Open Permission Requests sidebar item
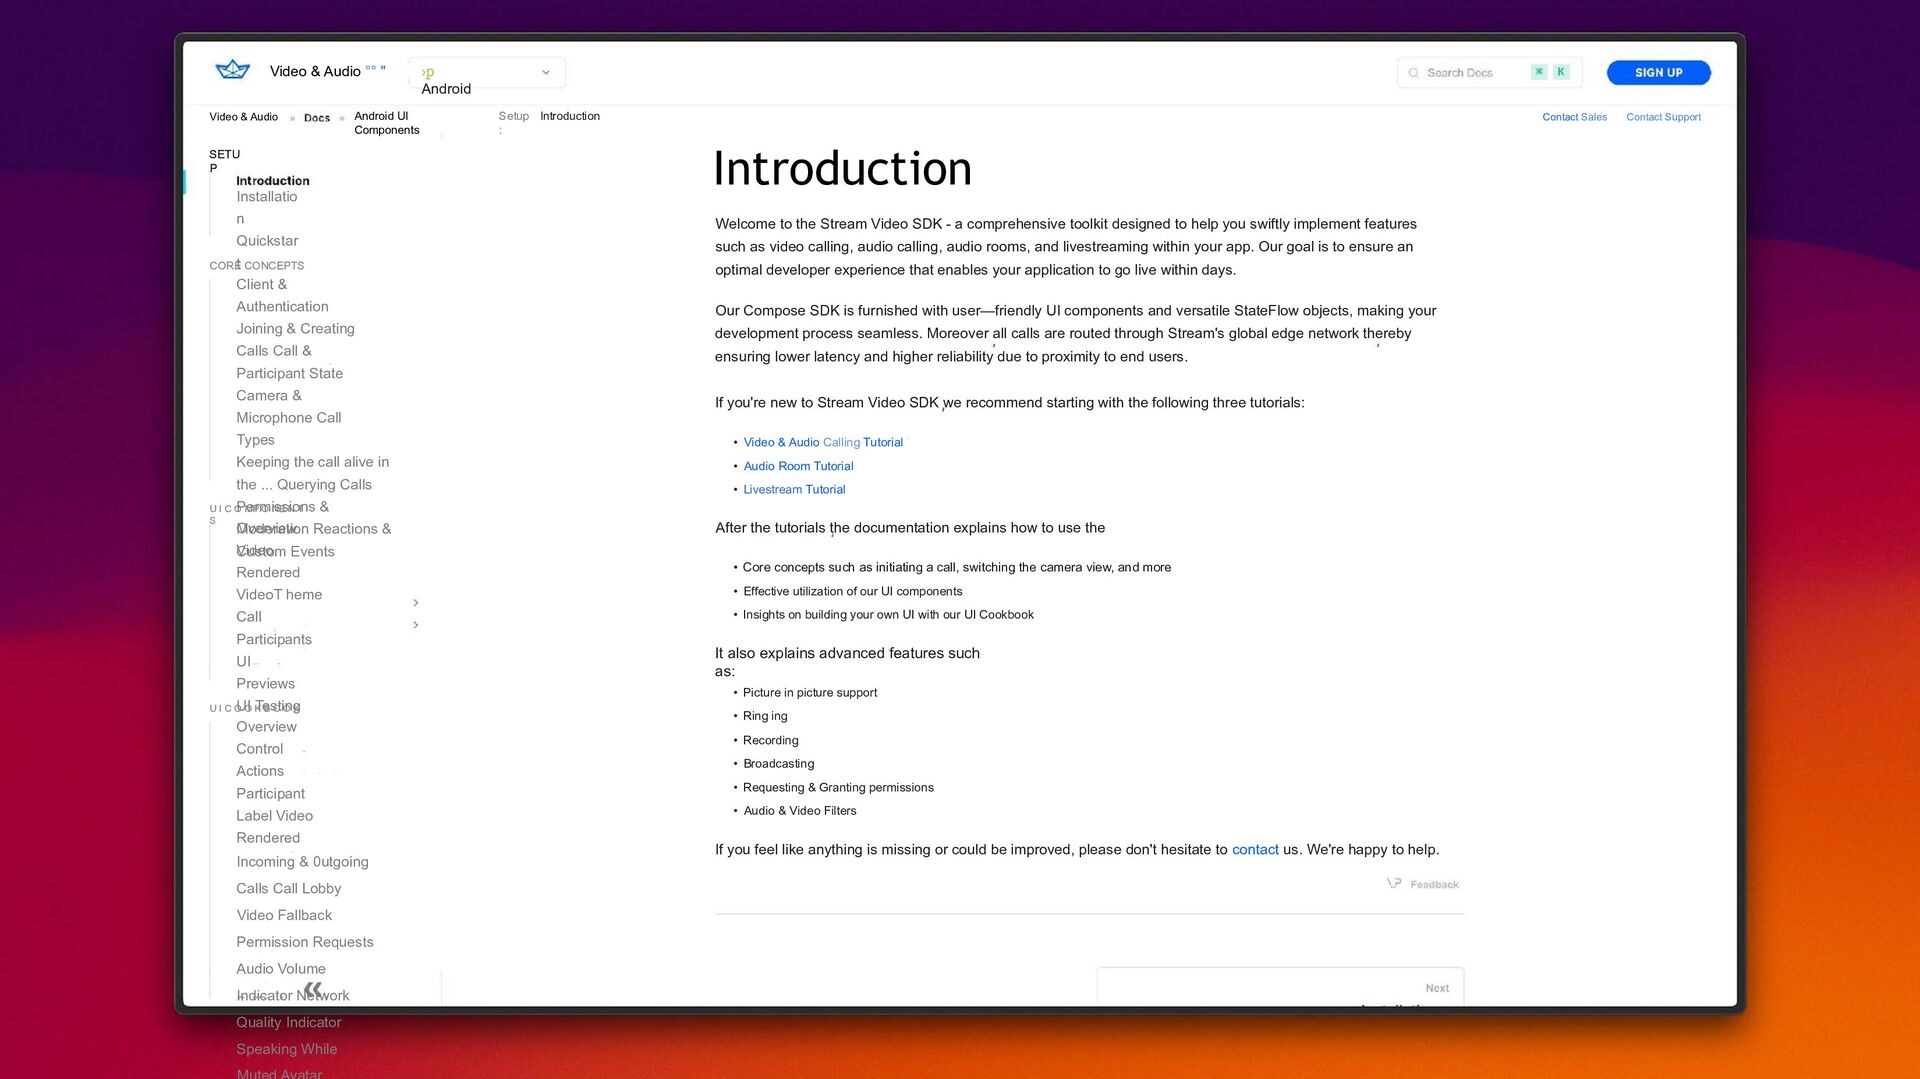Viewport: 1920px width, 1079px height. [x=305, y=942]
